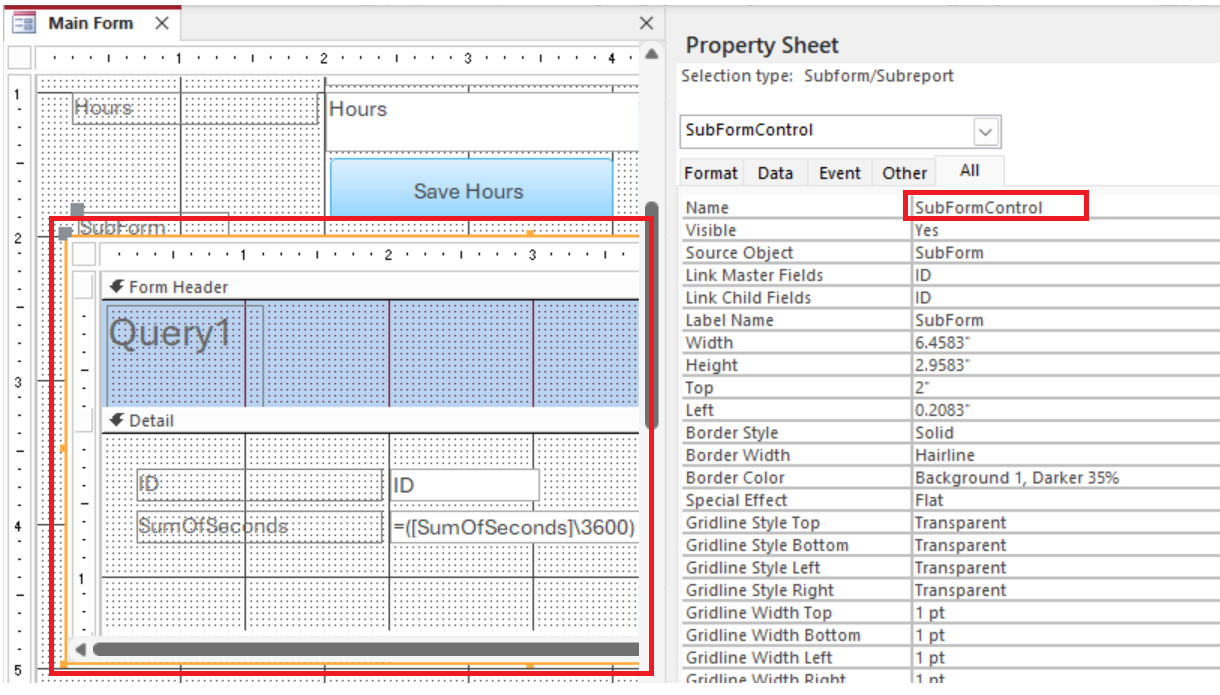Open the Other tab
Screen dimensions: 1220x695
coord(904,173)
